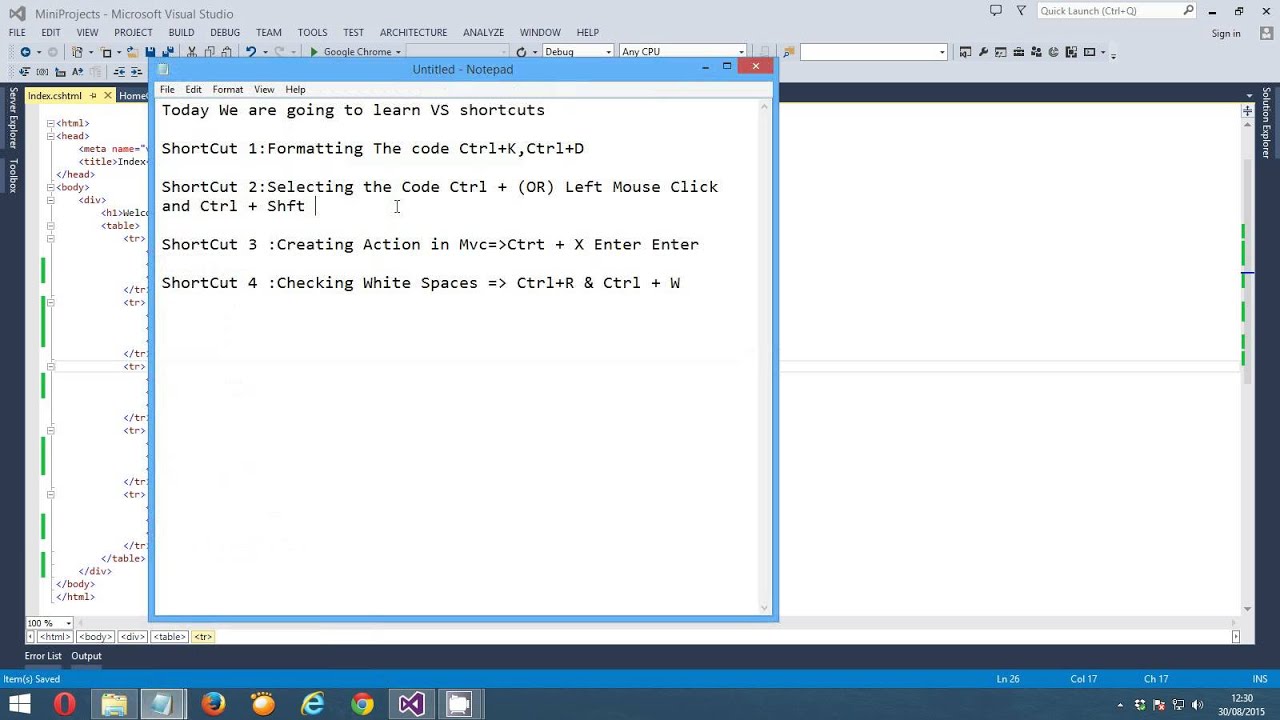Click the Find in Files icon
This screenshot has width=1280, height=720.
point(789,52)
